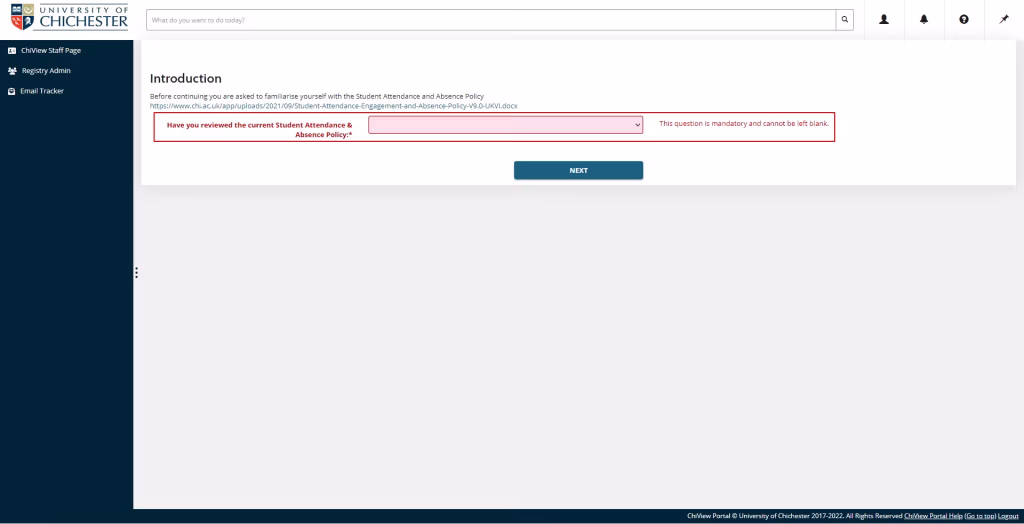Open the Student Attendance policy document link

coord(333,105)
